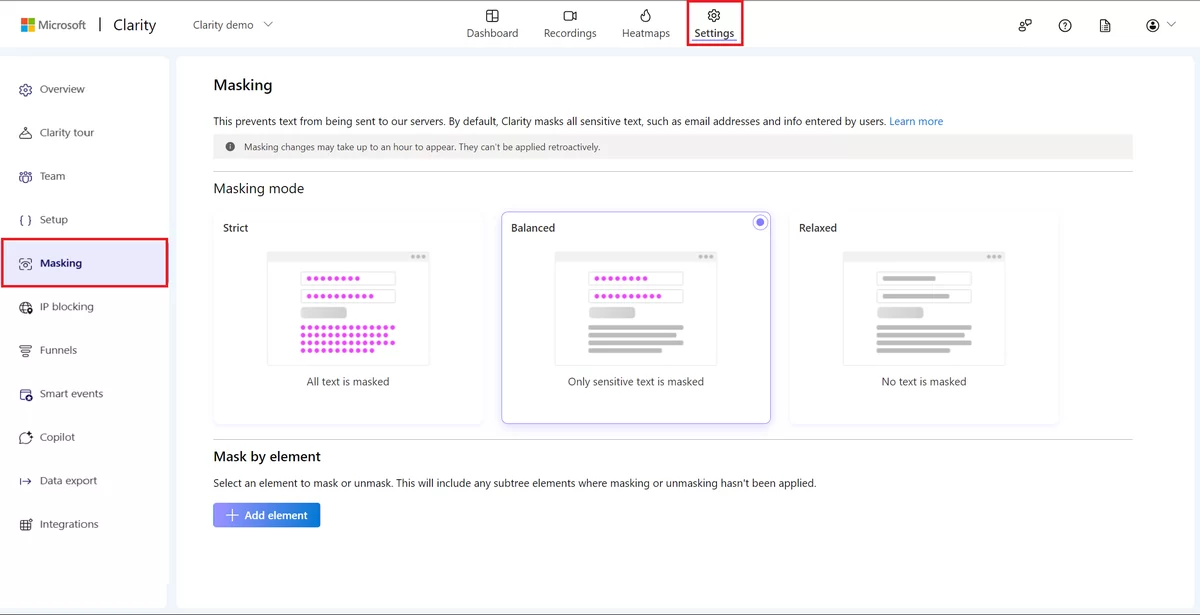Click the 'Mask by element' heading
Image resolution: width=1200 pixels, height=615 pixels.
267,457
